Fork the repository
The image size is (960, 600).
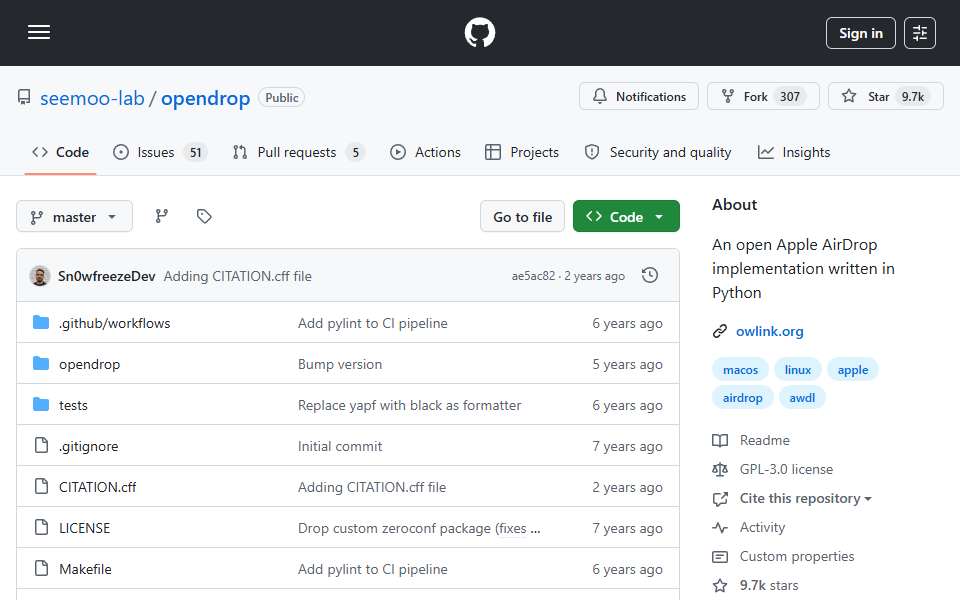tap(763, 96)
